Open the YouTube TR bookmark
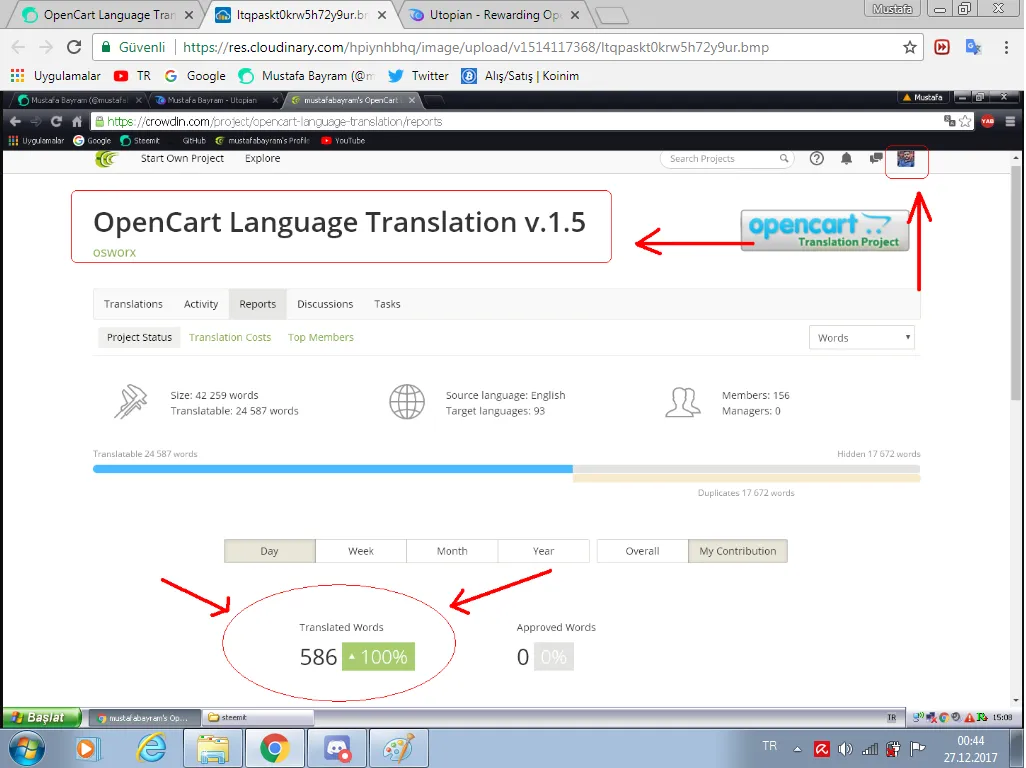 (132, 76)
